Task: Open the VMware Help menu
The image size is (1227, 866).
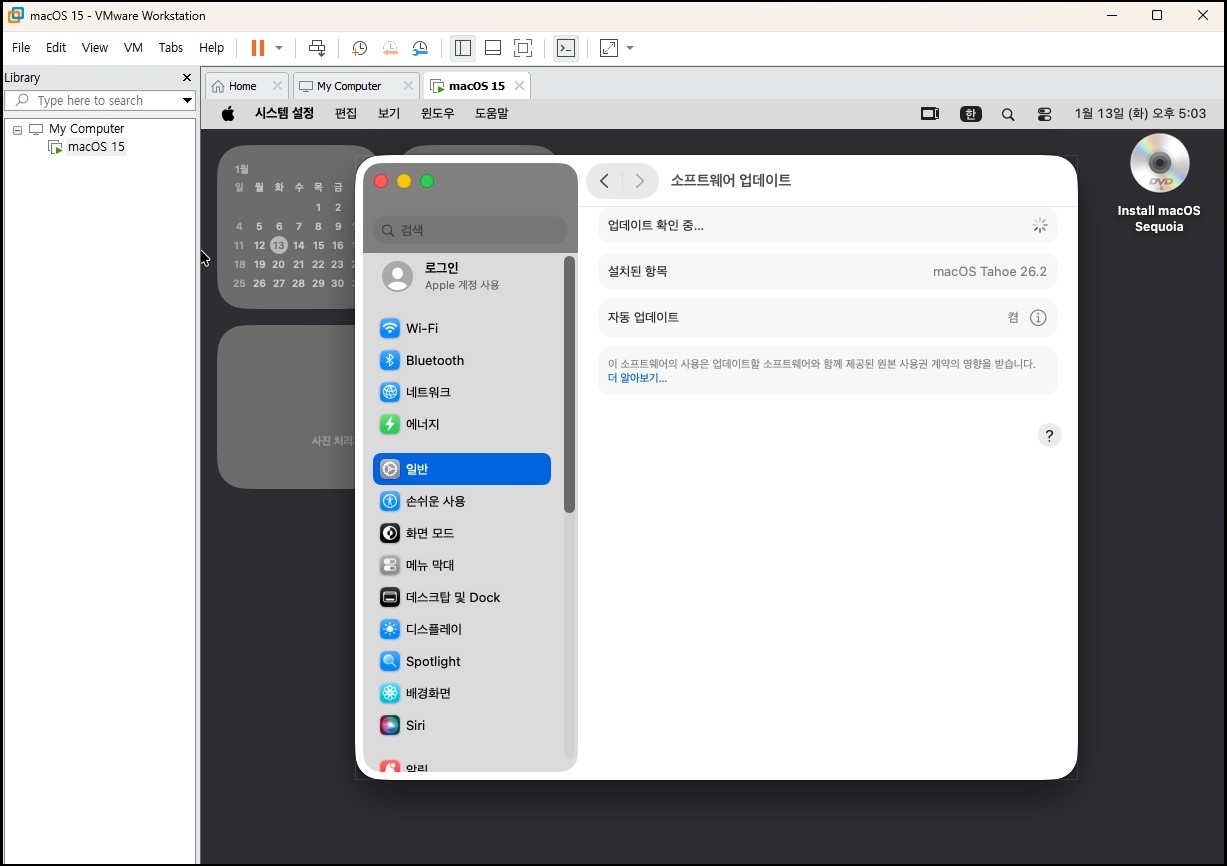Action: tap(211, 48)
